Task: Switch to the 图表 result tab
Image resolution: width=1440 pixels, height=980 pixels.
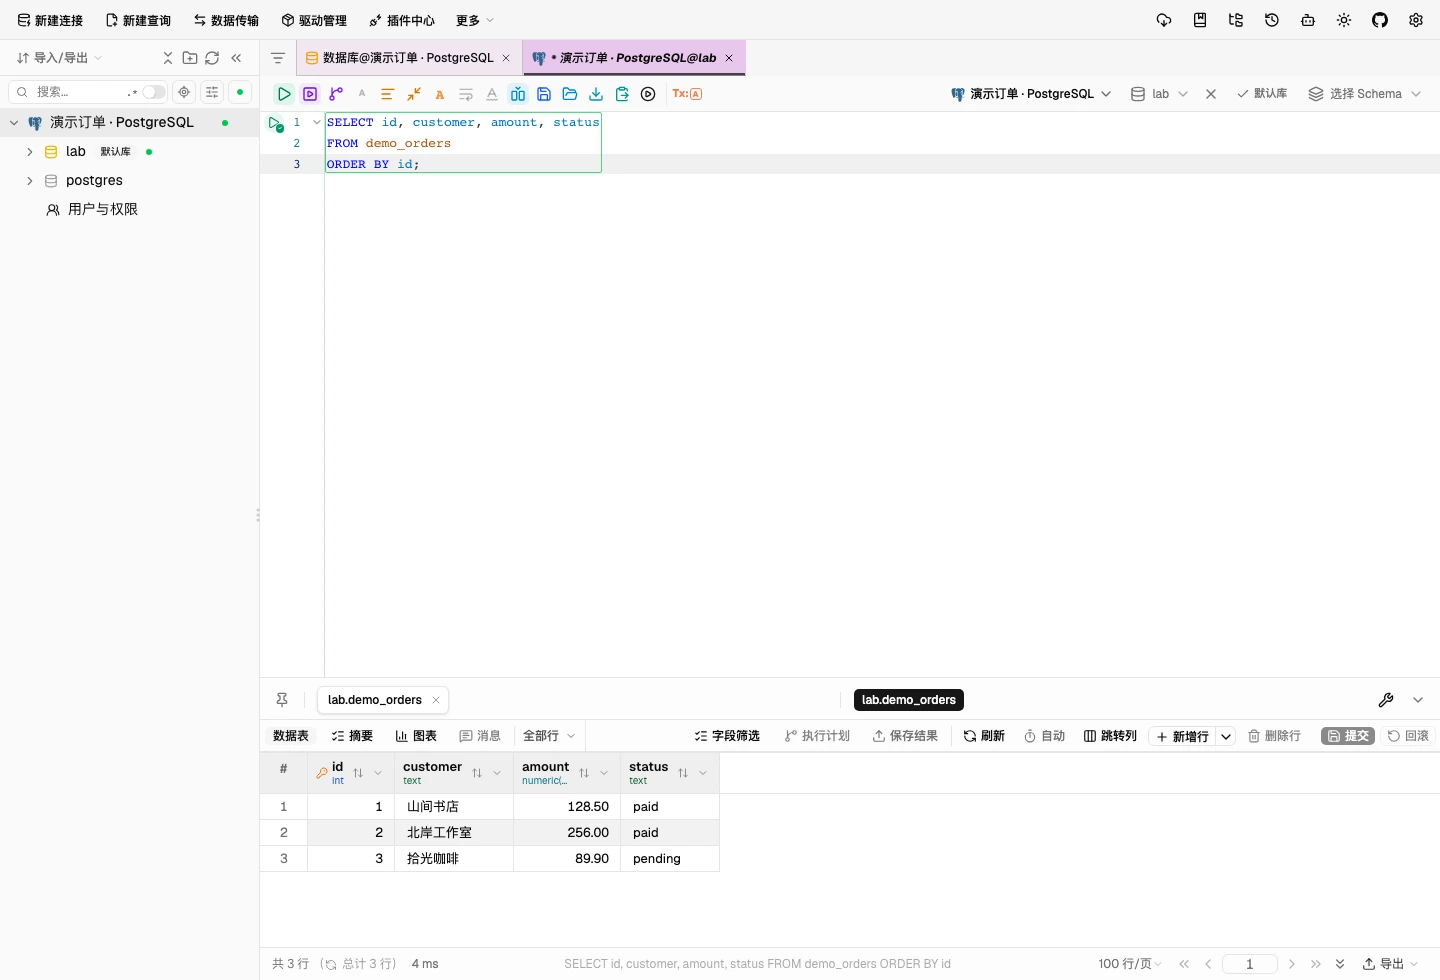Action: click(x=416, y=736)
